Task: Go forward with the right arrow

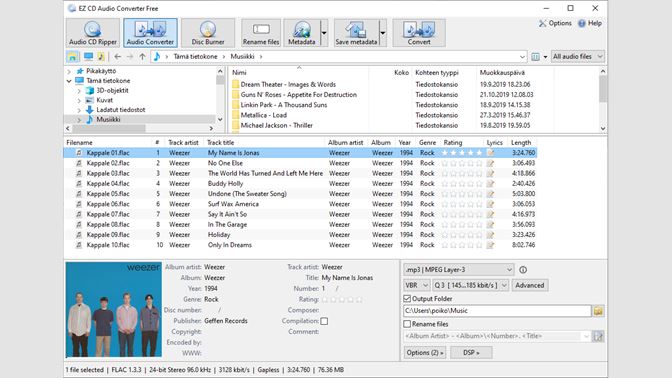Action: pos(130,57)
